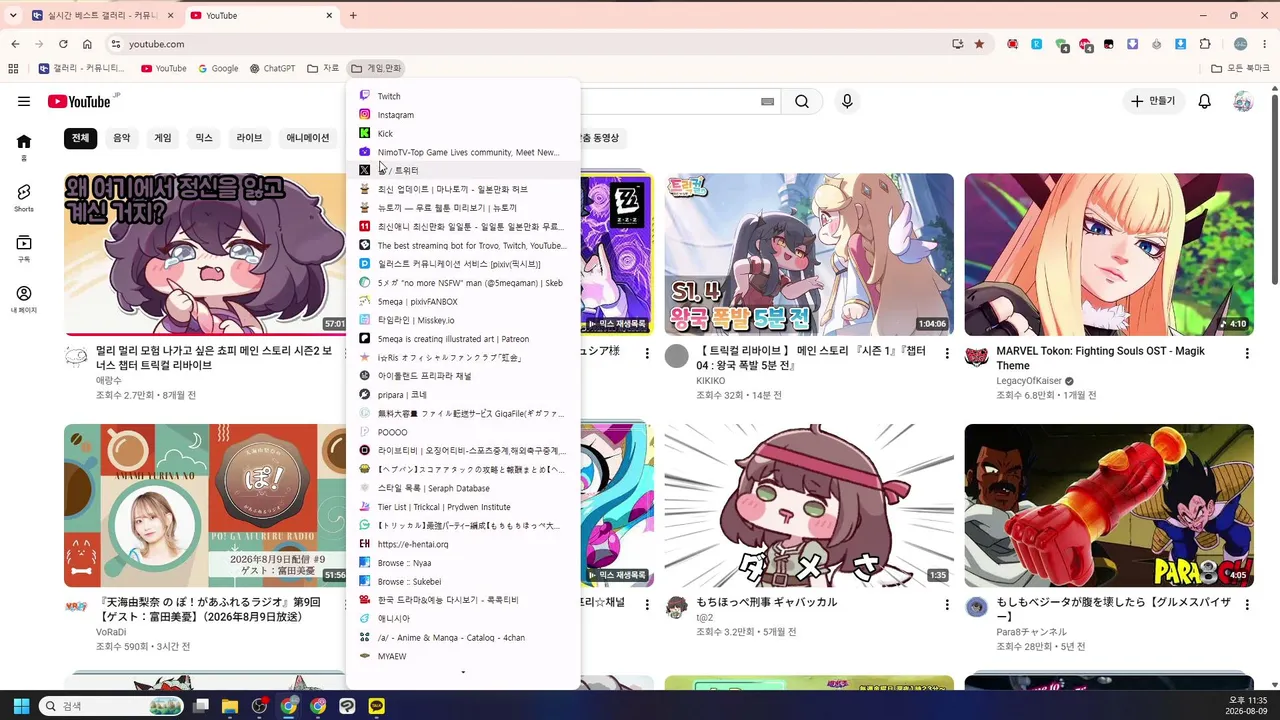Open OBS Studio from the taskbar
The height and width of the screenshot is (720, 1280).
260,706
